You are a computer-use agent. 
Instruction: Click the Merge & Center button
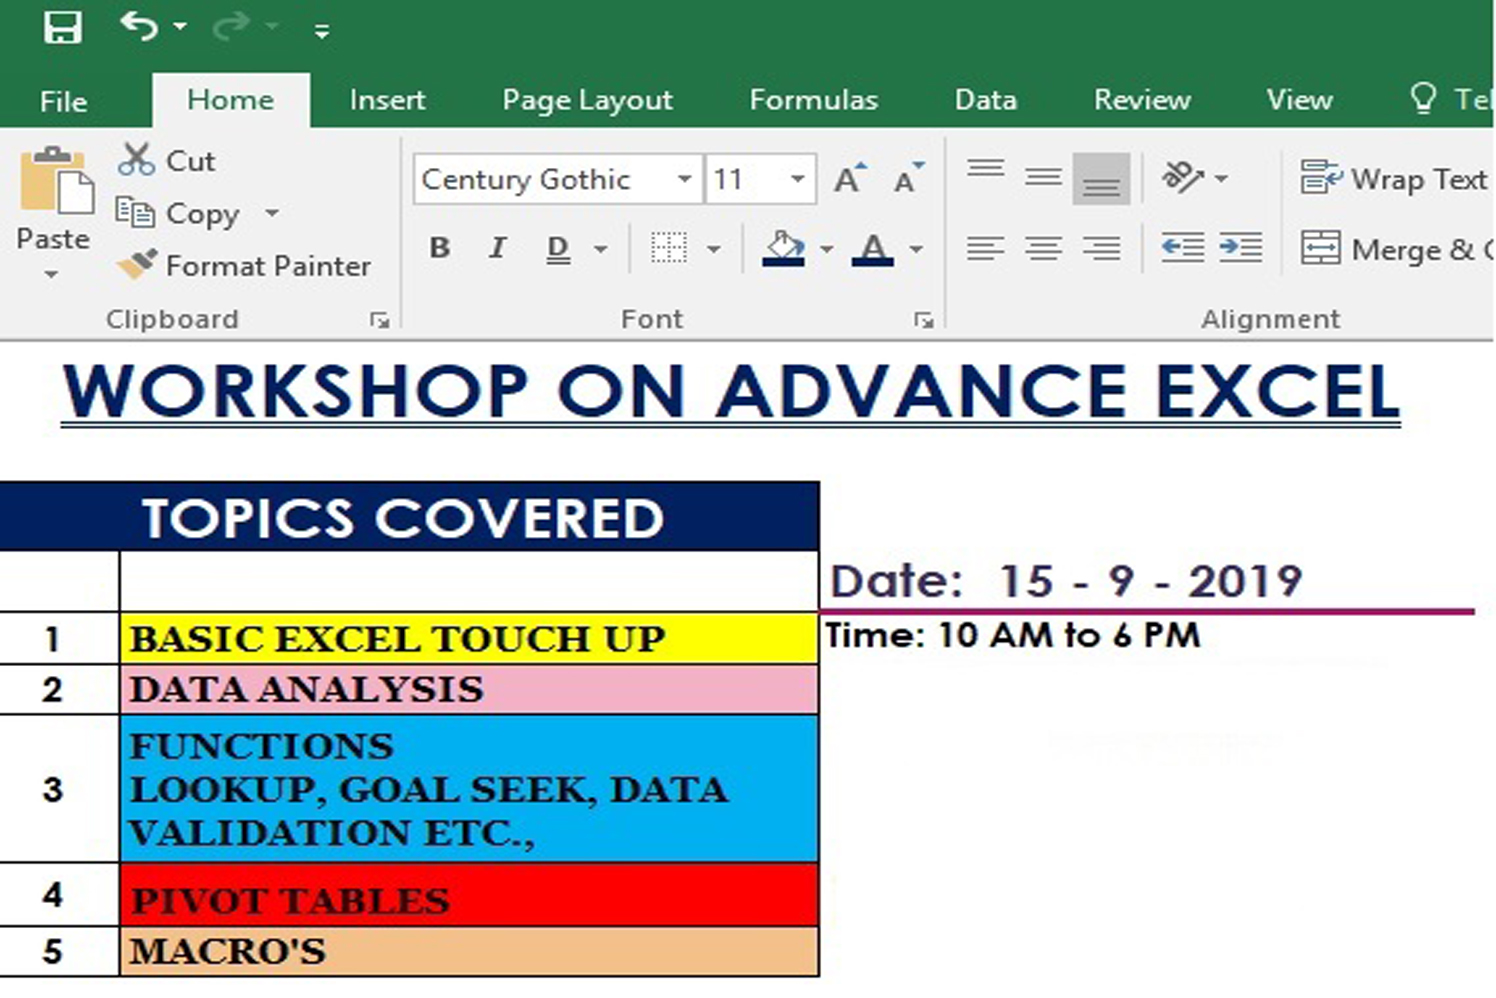click(x=1395, y=249)
